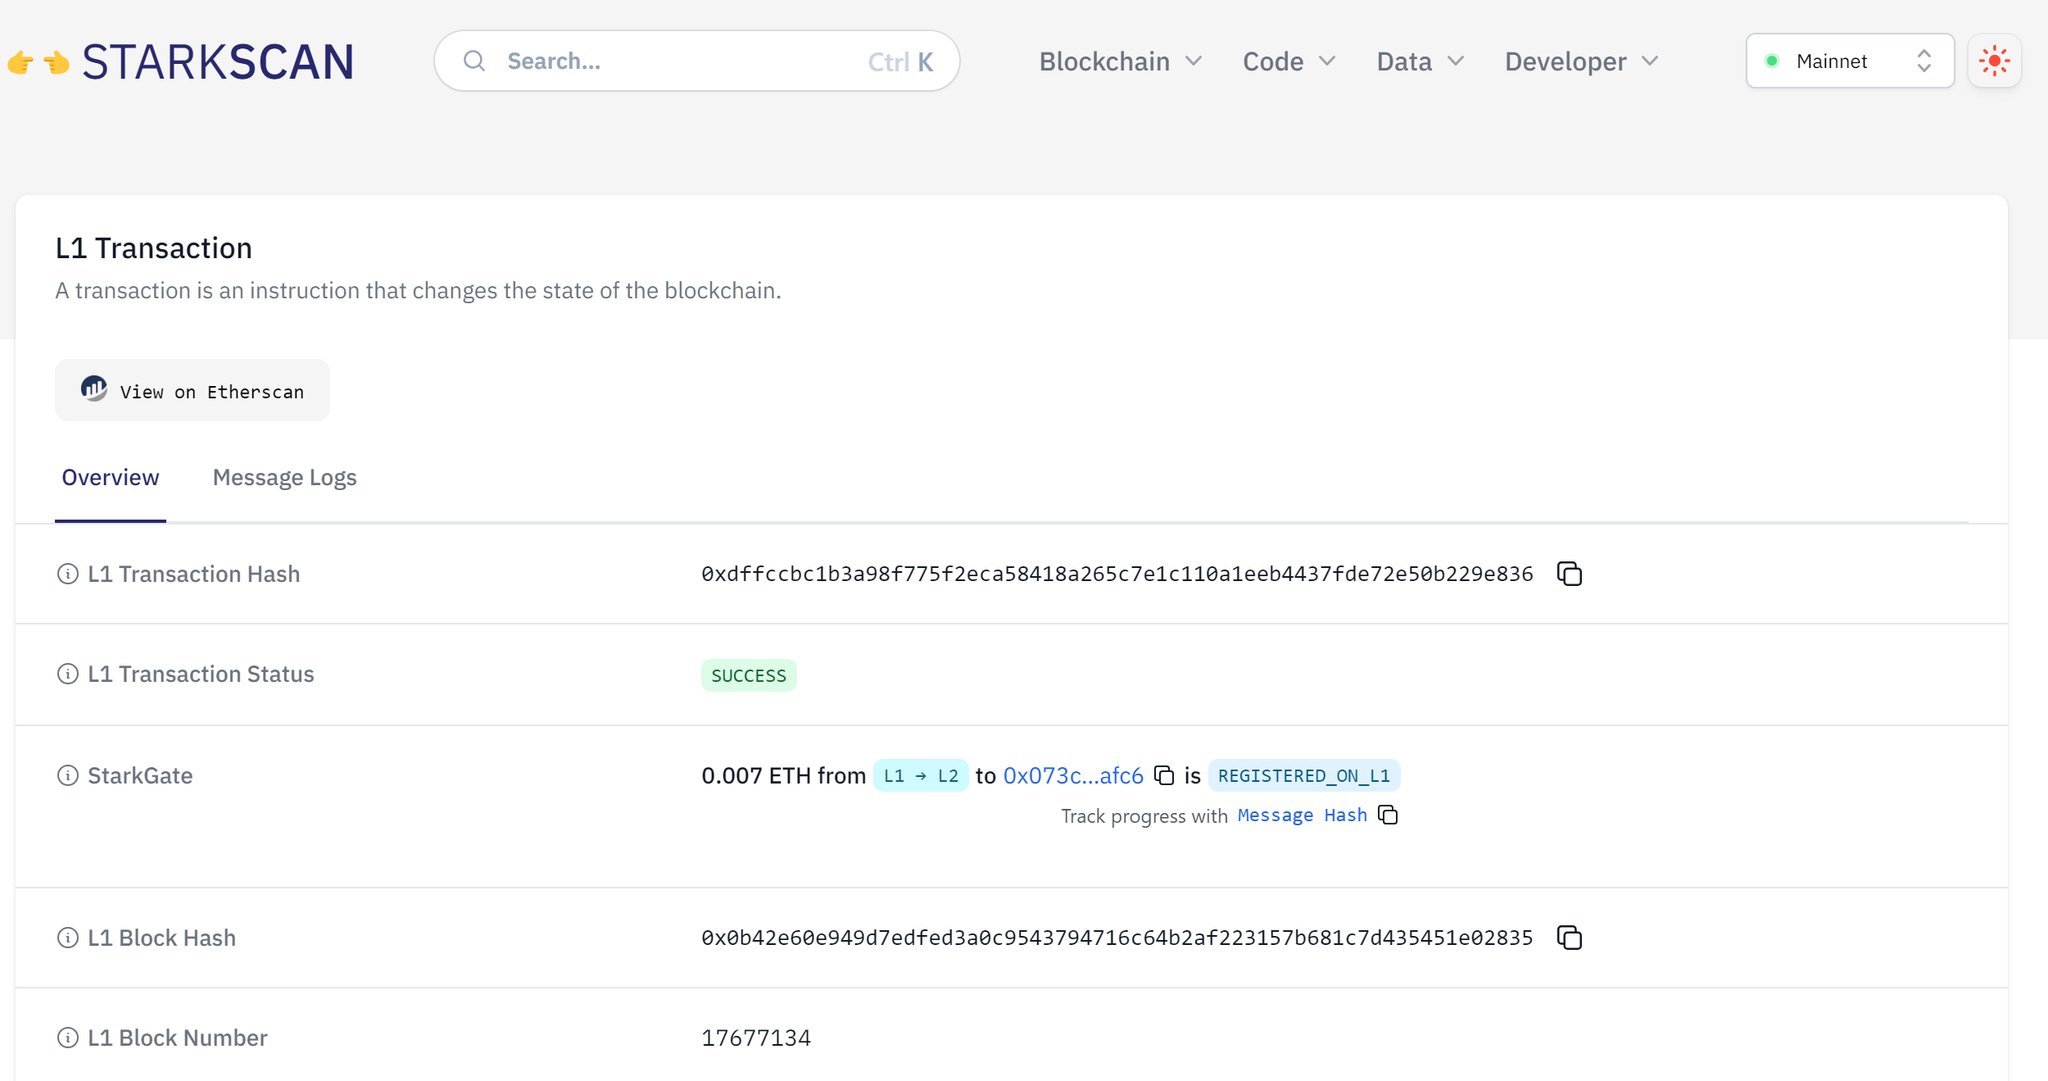
Task: Expand the Developer menu
Action: pos(1581,62)
